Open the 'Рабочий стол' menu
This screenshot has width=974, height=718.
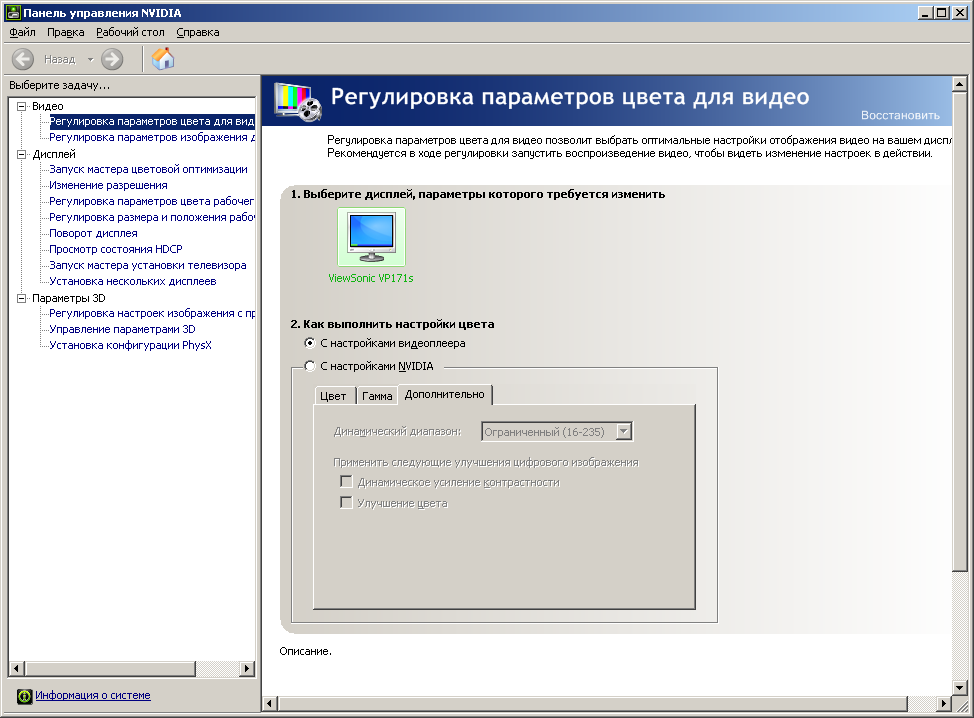[130, 32]
